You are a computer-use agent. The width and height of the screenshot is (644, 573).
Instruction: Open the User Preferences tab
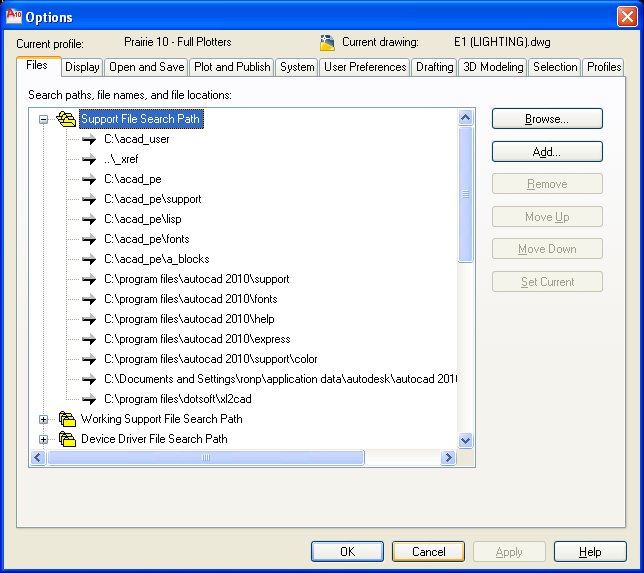[x=365, y=67]
